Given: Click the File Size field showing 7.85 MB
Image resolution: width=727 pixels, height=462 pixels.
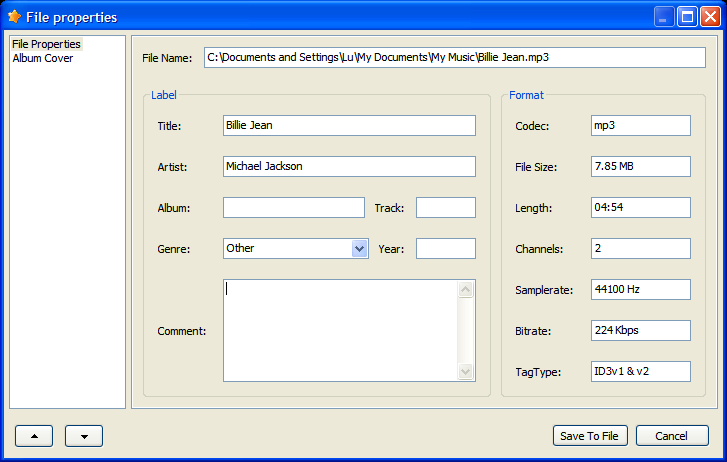Looking at the screenshot, I should (x=641, y=167).
